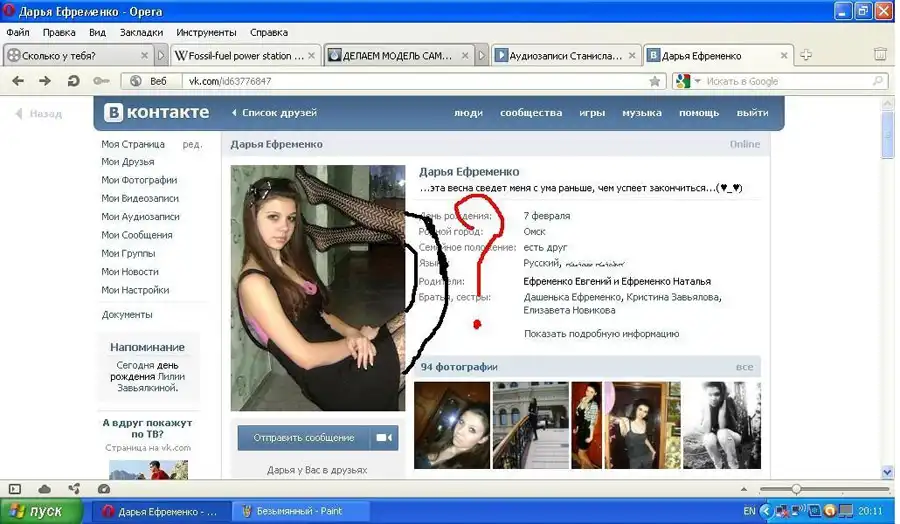This screenshot has width=900, height=524.
Task: Click the Reload page icon
Action: 73,81
